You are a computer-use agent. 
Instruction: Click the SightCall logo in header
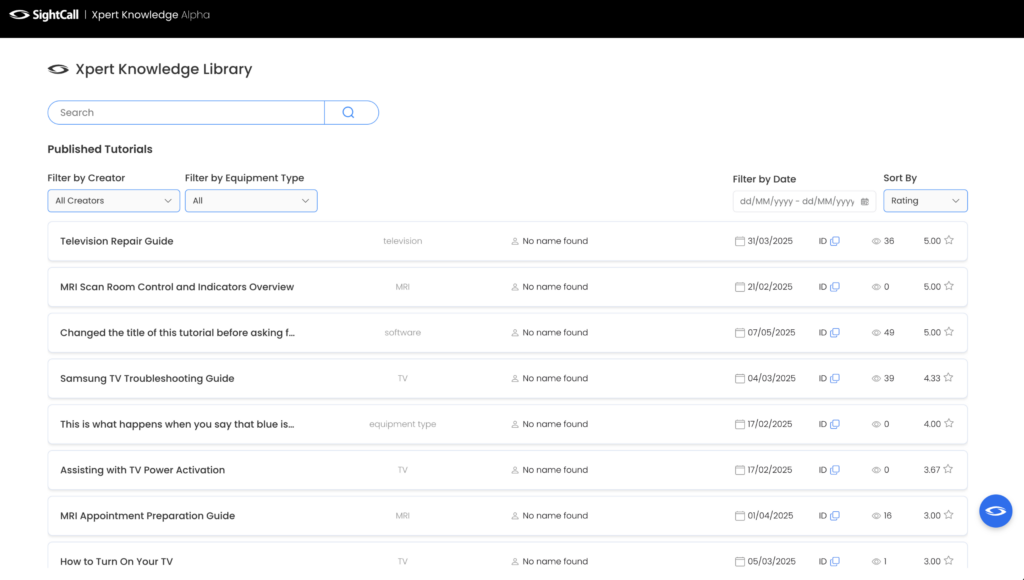click(43, 14)
